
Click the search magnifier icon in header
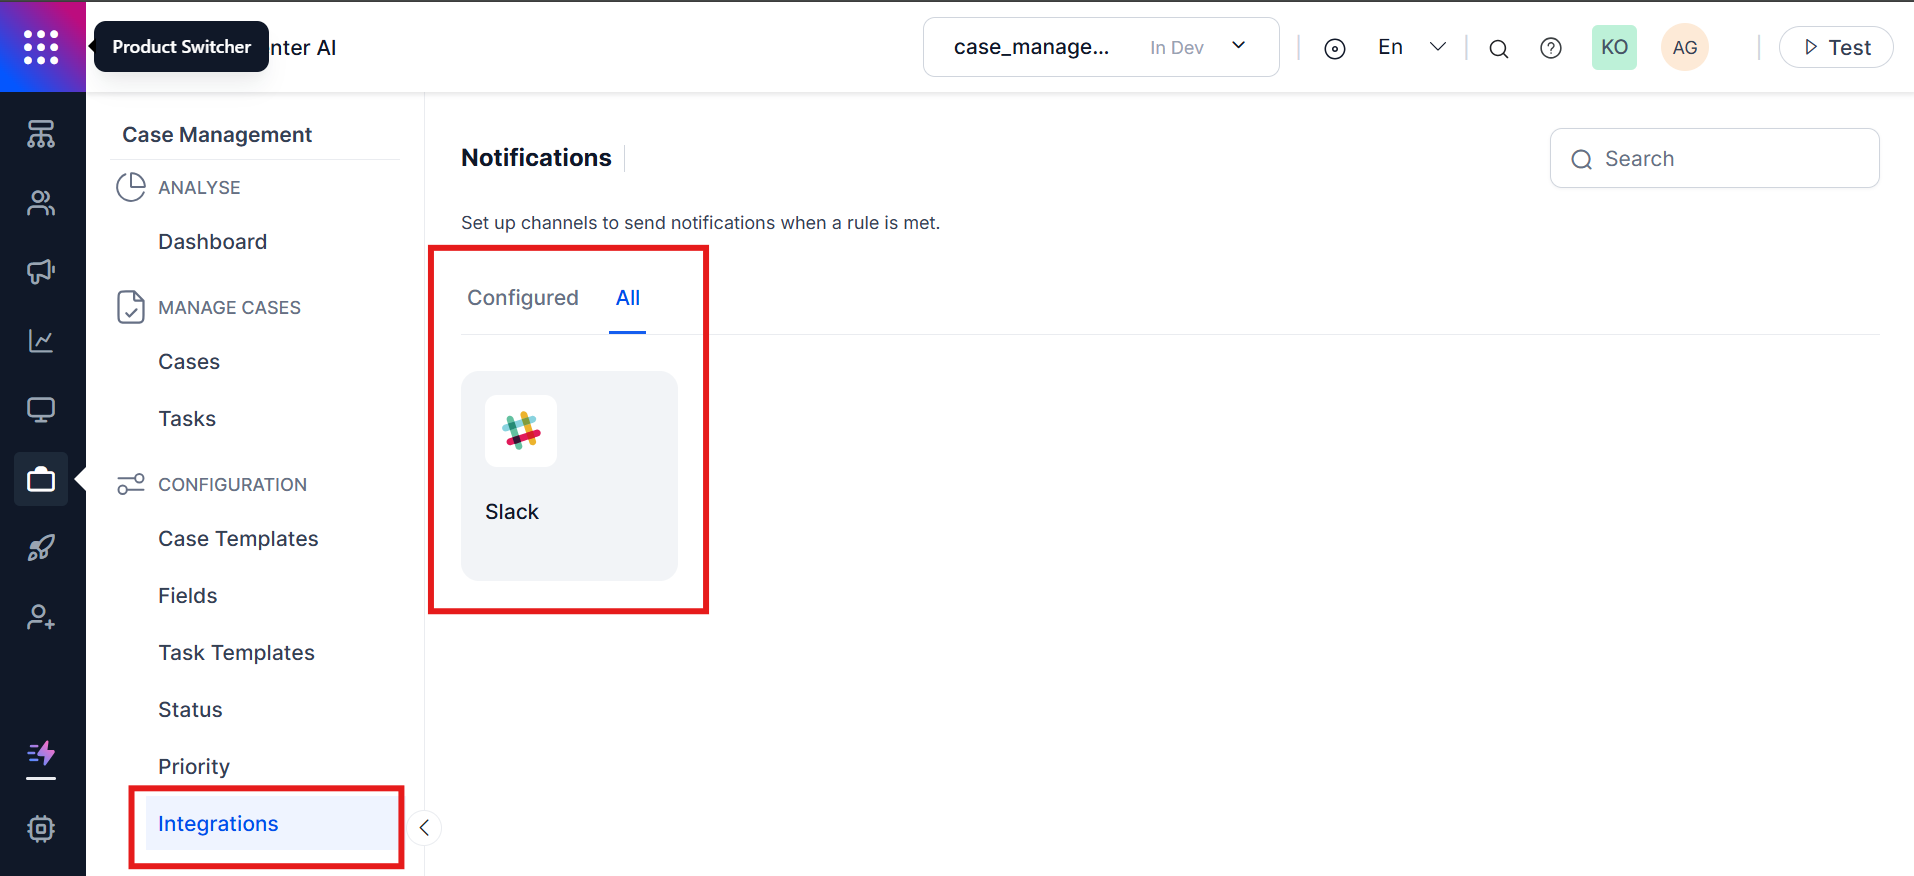pos(1498,48)
